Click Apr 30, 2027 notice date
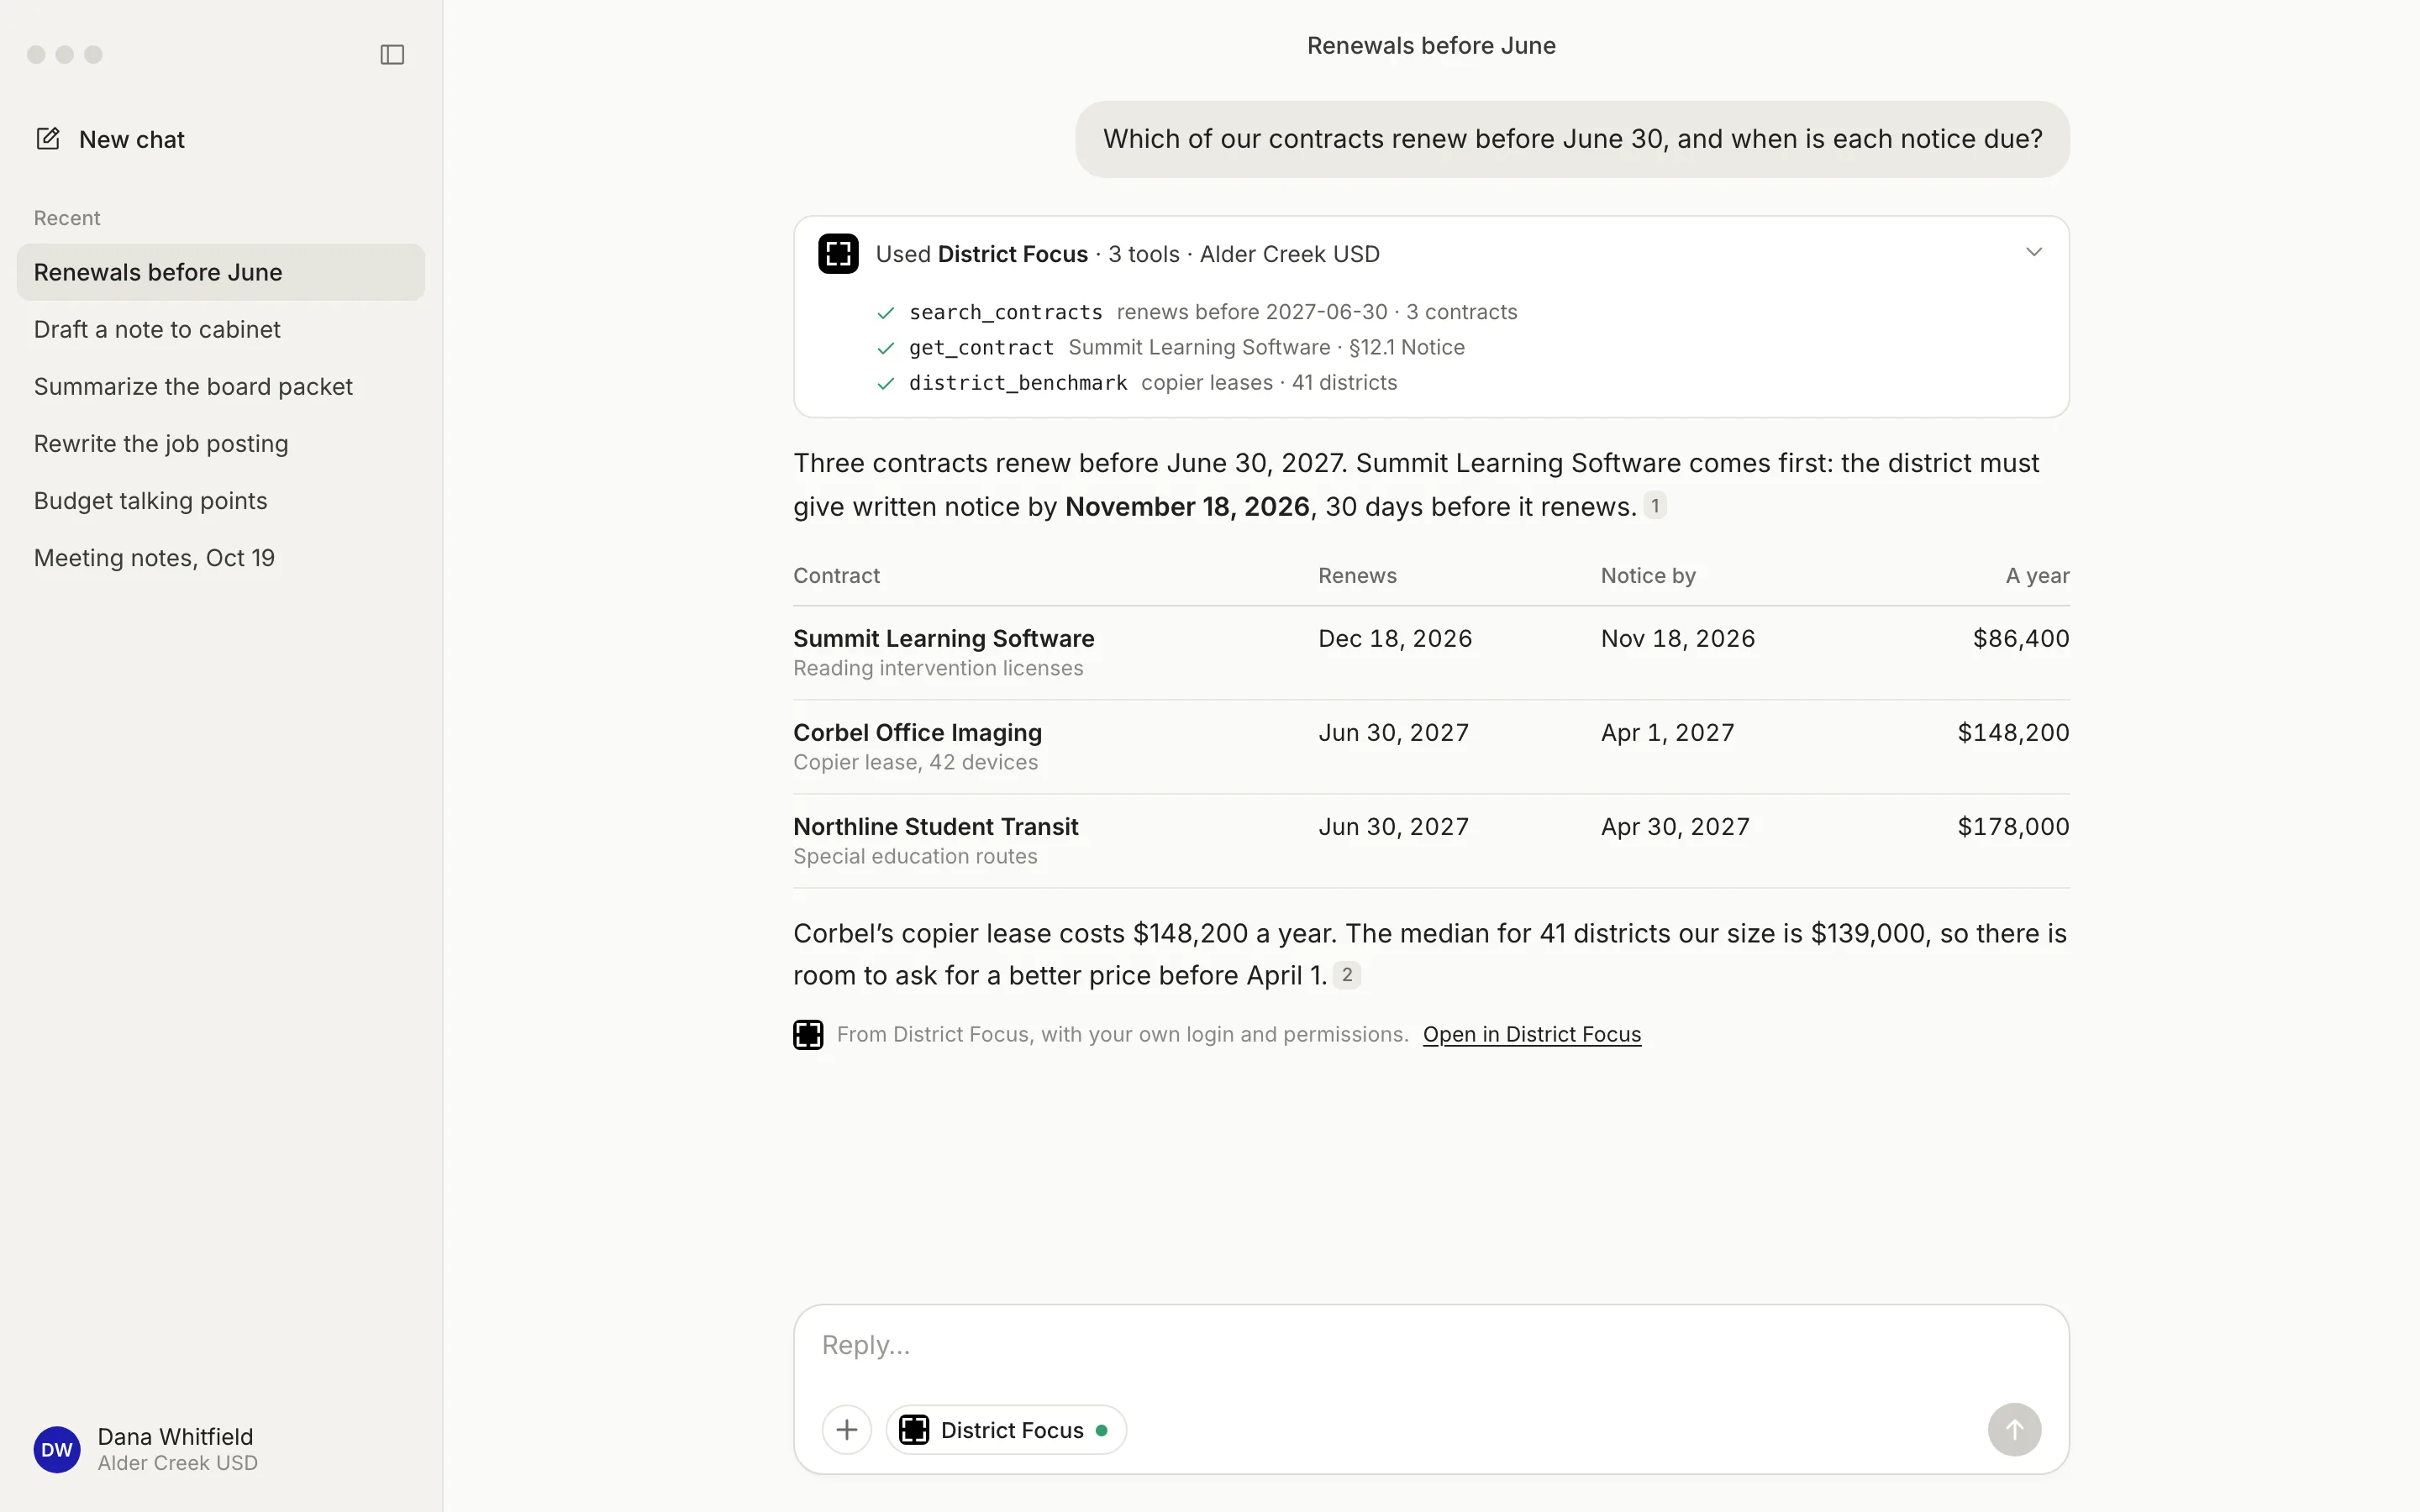Image resolution: width=2420 pixels, height=1512 pixels. point(1675,826)
